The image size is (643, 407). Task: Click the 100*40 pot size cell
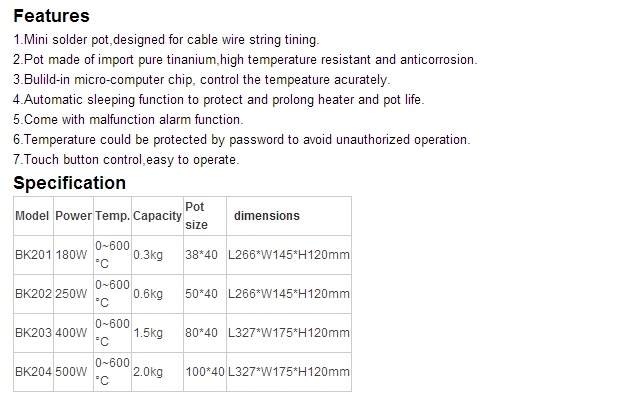pos(205,372)
